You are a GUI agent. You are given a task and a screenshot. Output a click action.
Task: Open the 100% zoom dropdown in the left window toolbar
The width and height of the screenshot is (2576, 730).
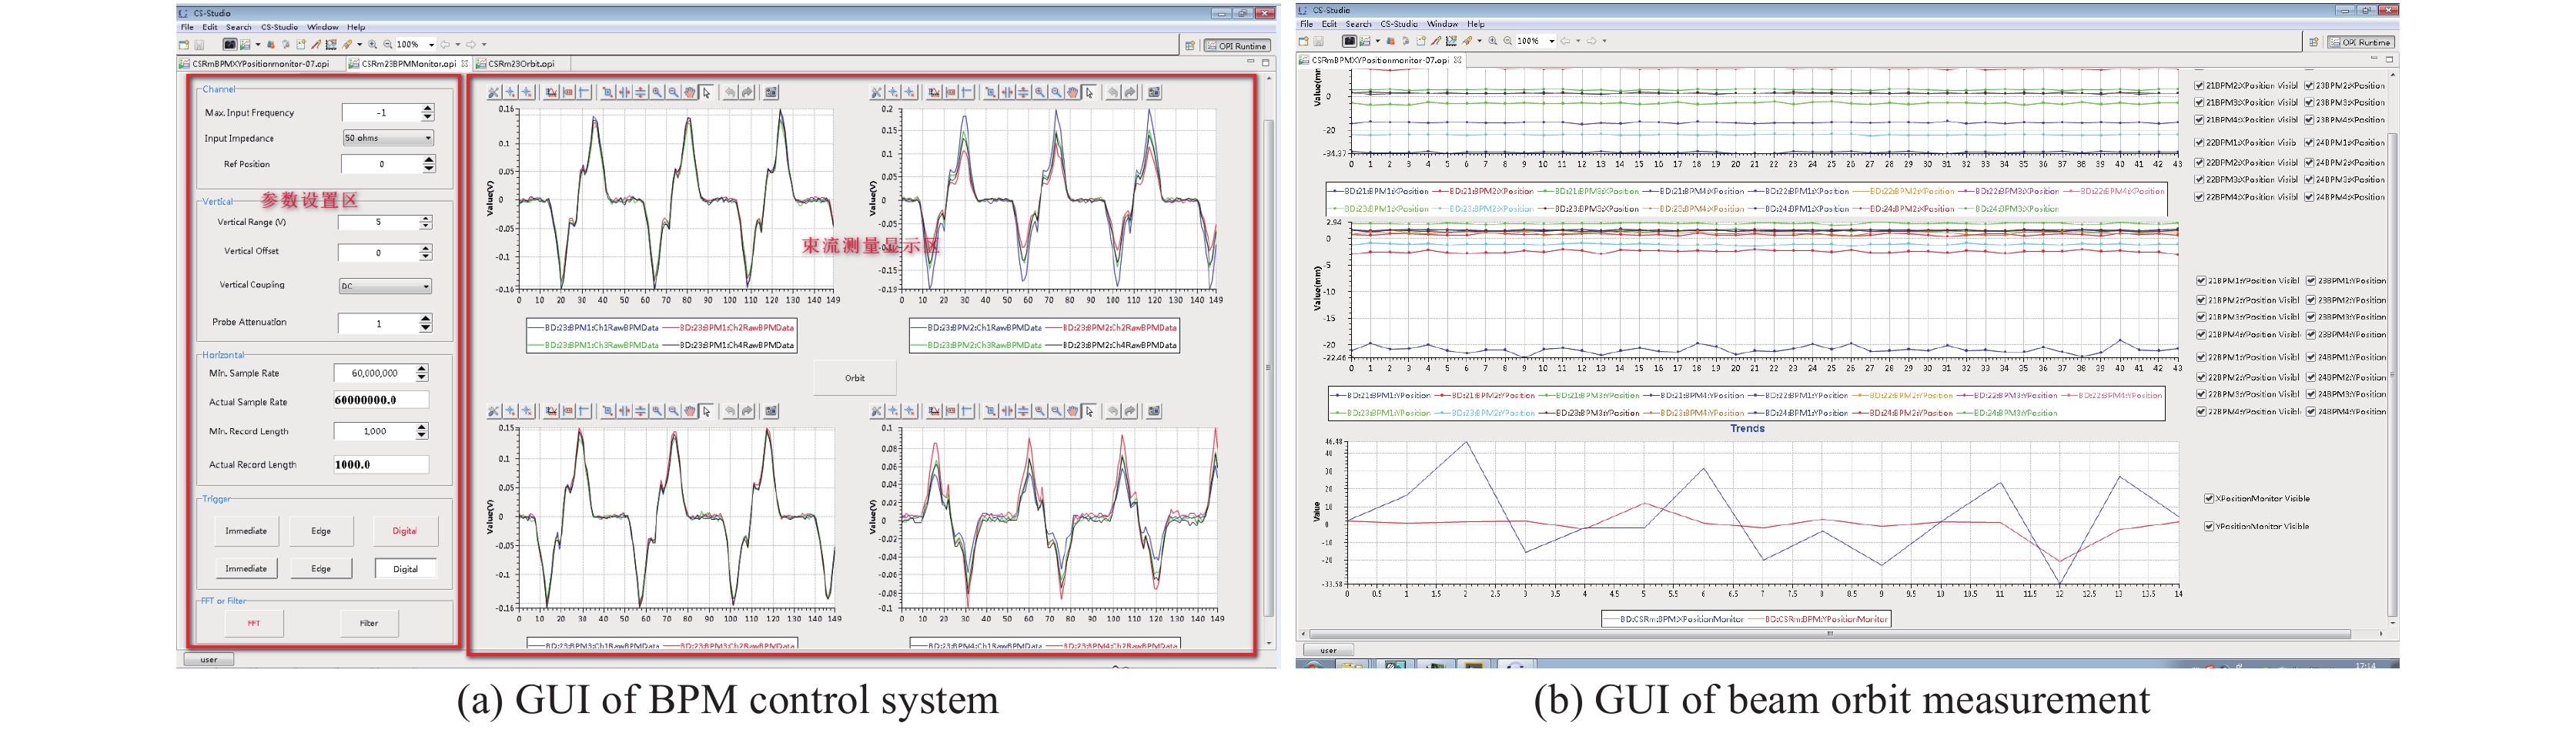431,45
